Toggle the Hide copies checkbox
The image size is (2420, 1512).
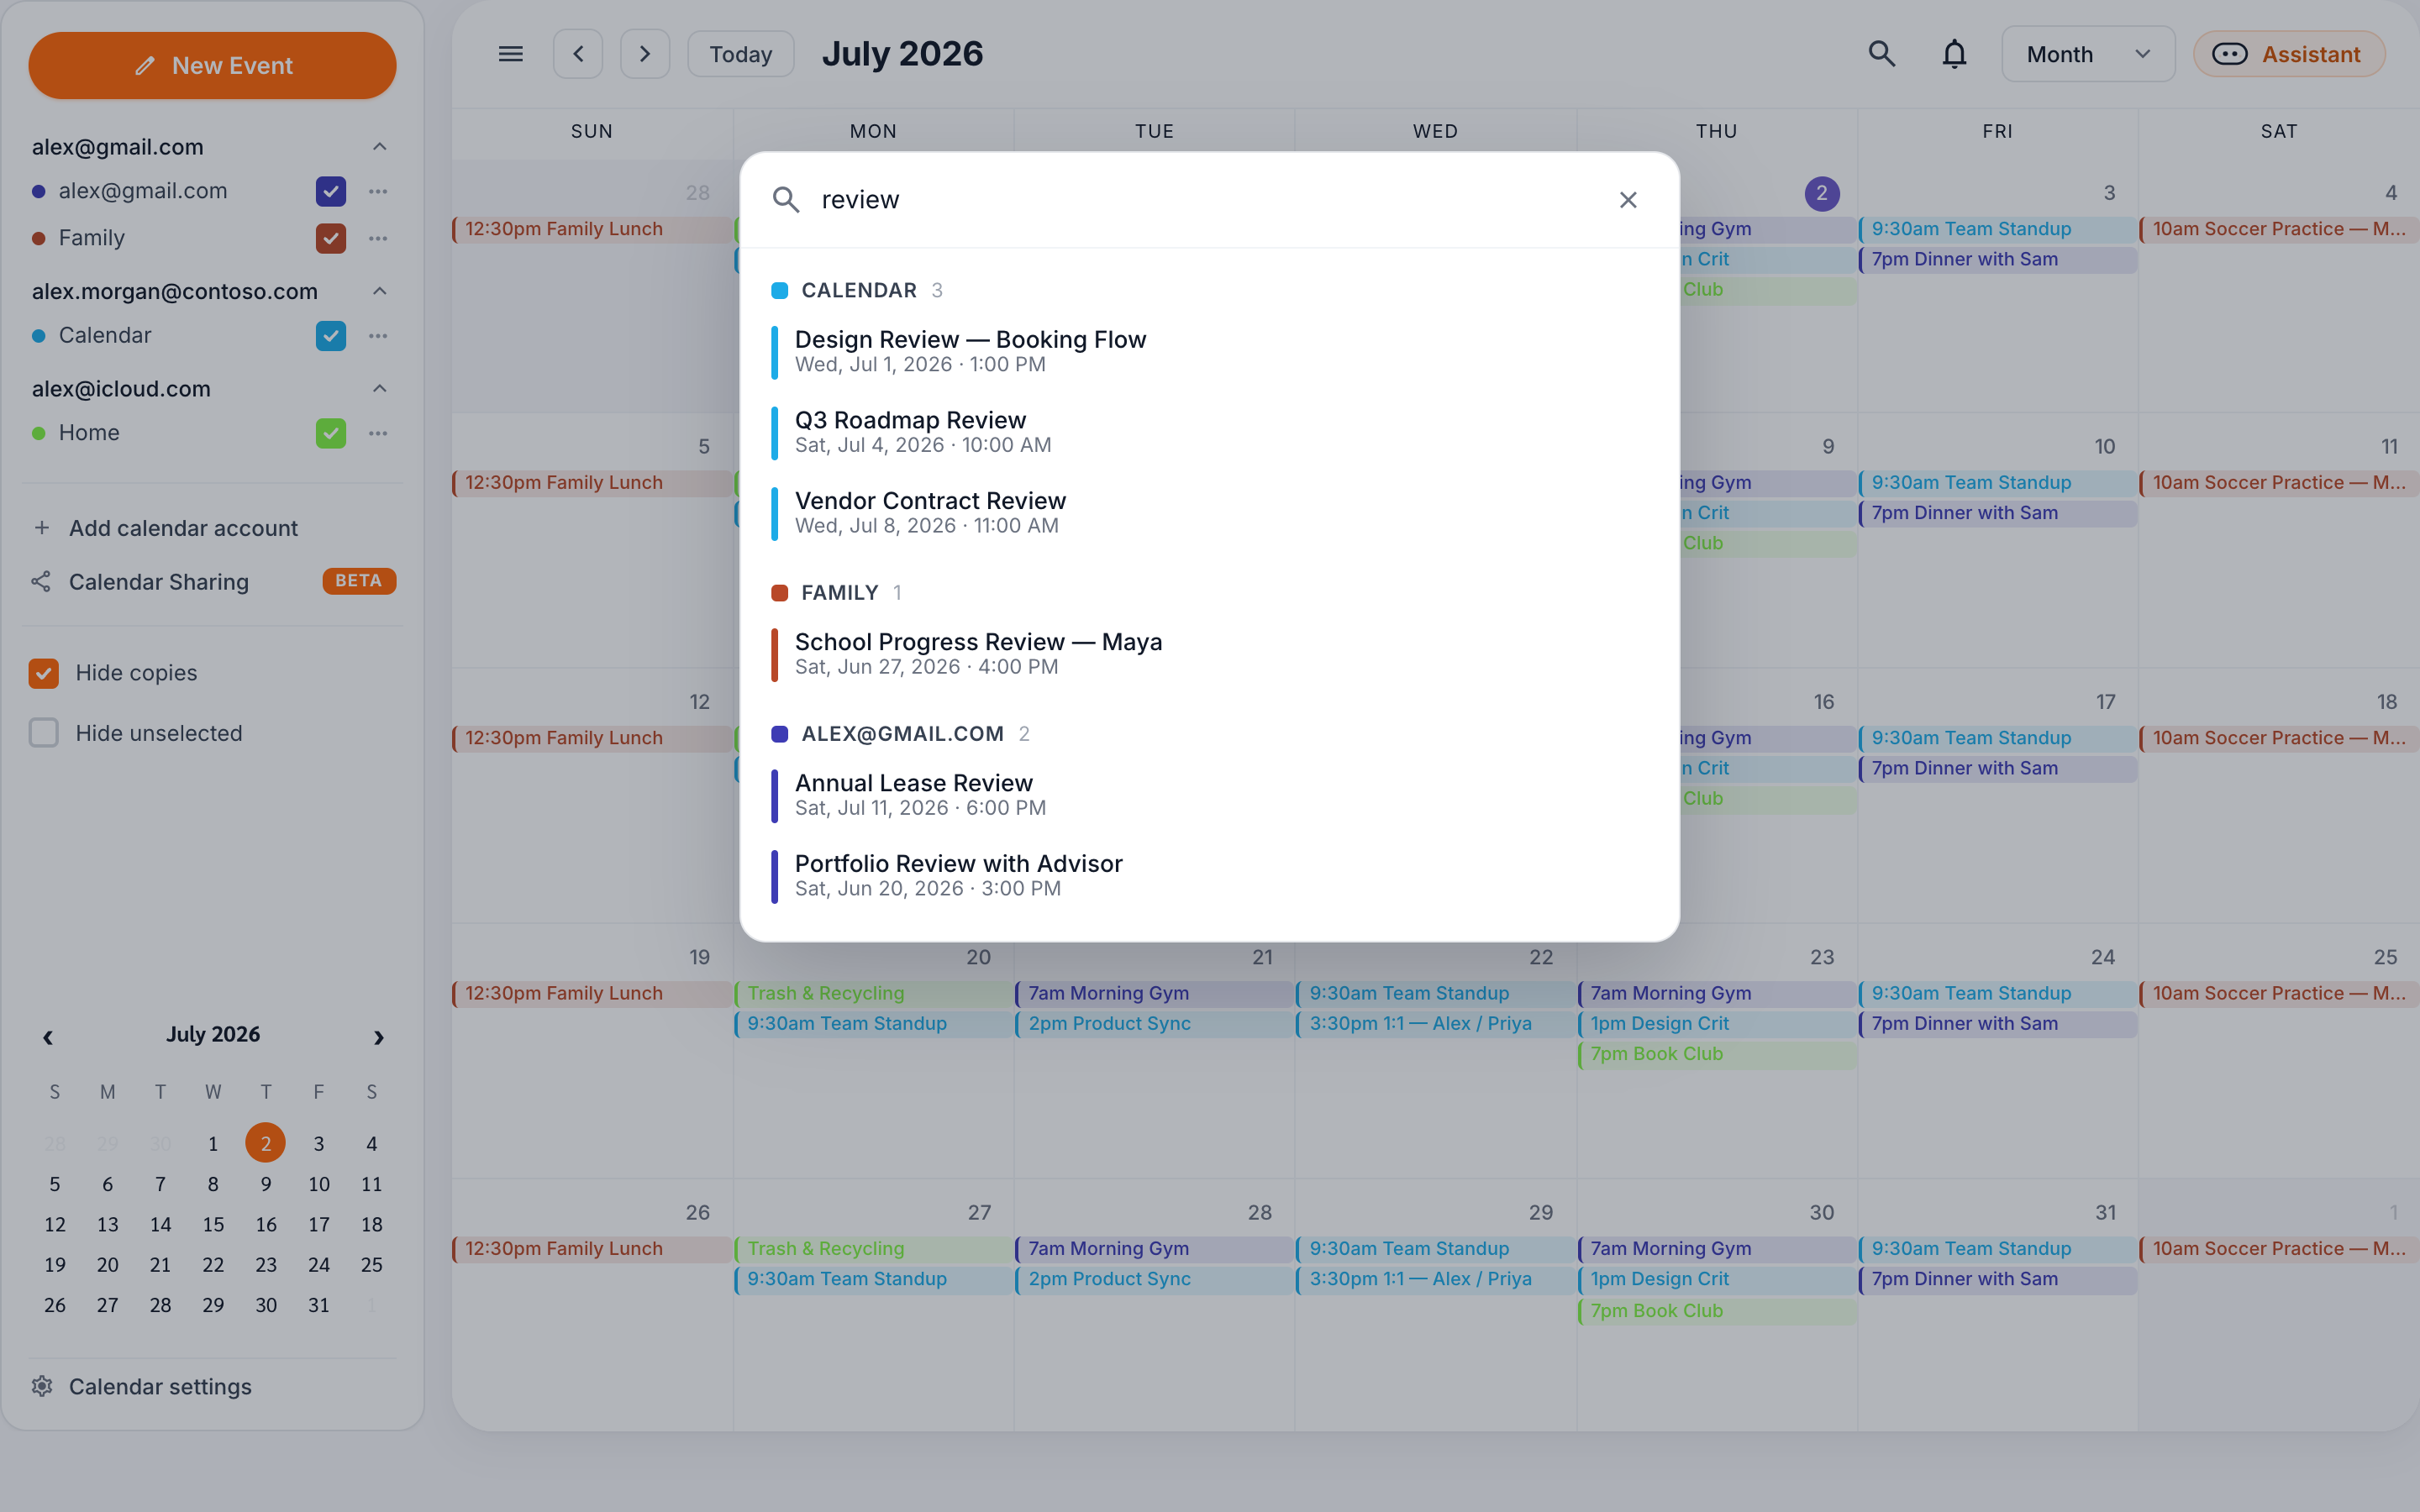point(44,673)
